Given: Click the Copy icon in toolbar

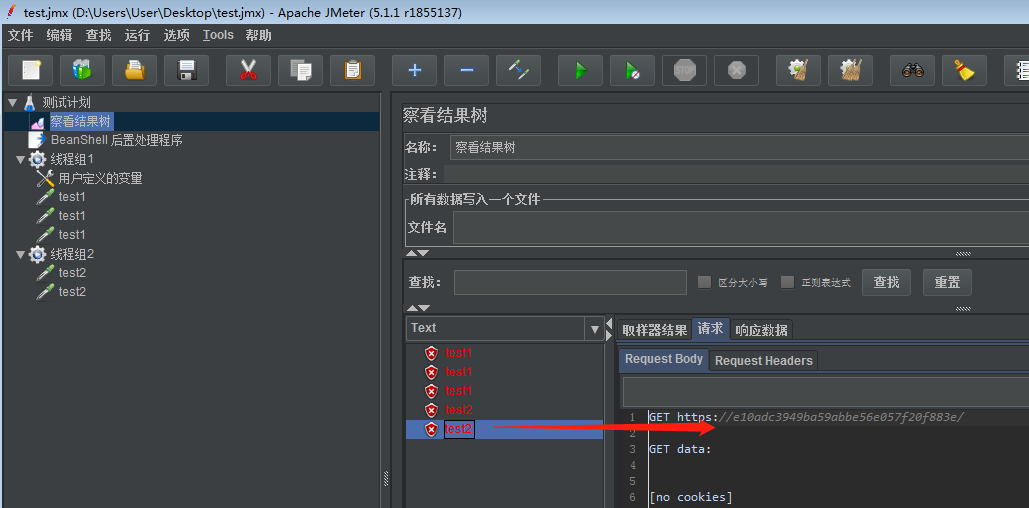Looking at the screenshot, I should (301, 70).
